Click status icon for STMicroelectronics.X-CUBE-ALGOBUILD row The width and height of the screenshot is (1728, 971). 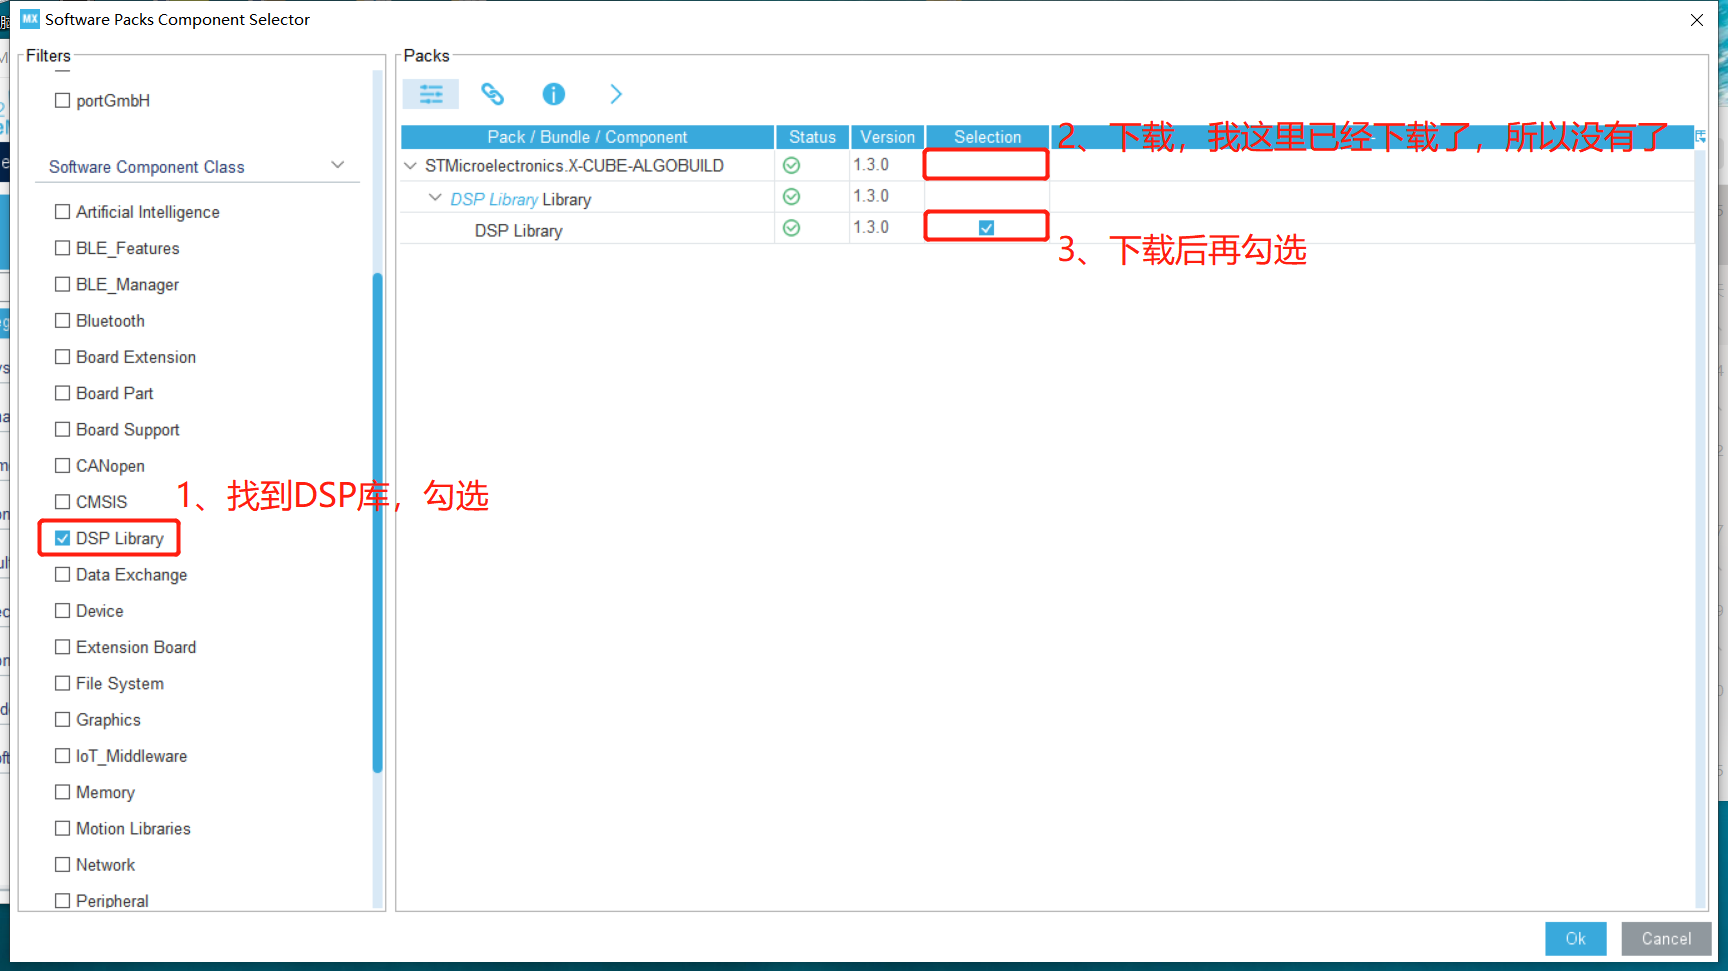point(791,165)
